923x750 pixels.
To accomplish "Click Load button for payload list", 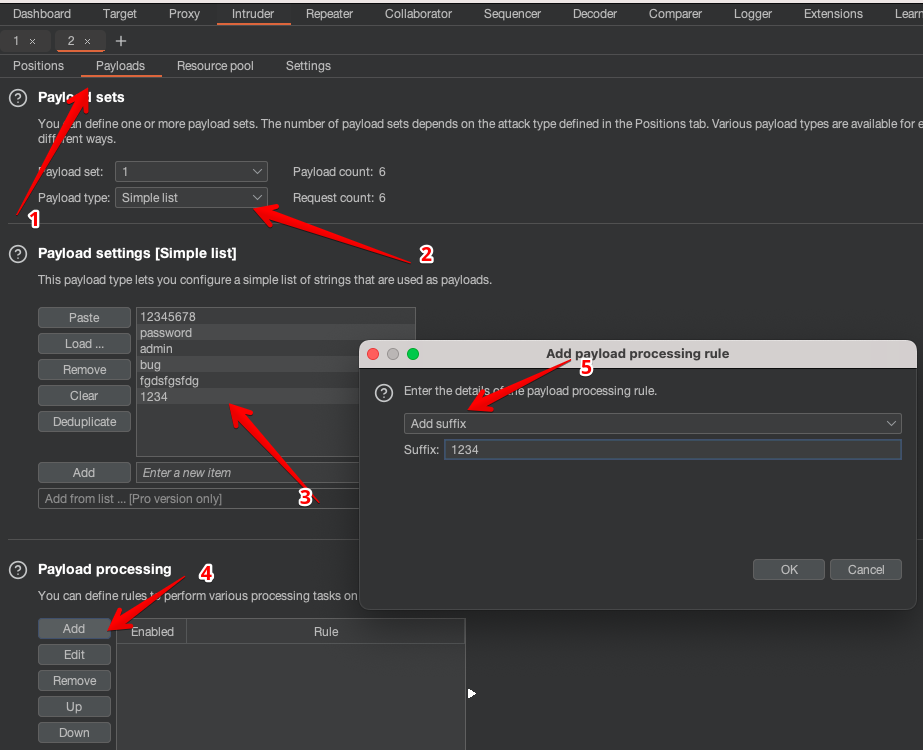I will click(84, 344).
